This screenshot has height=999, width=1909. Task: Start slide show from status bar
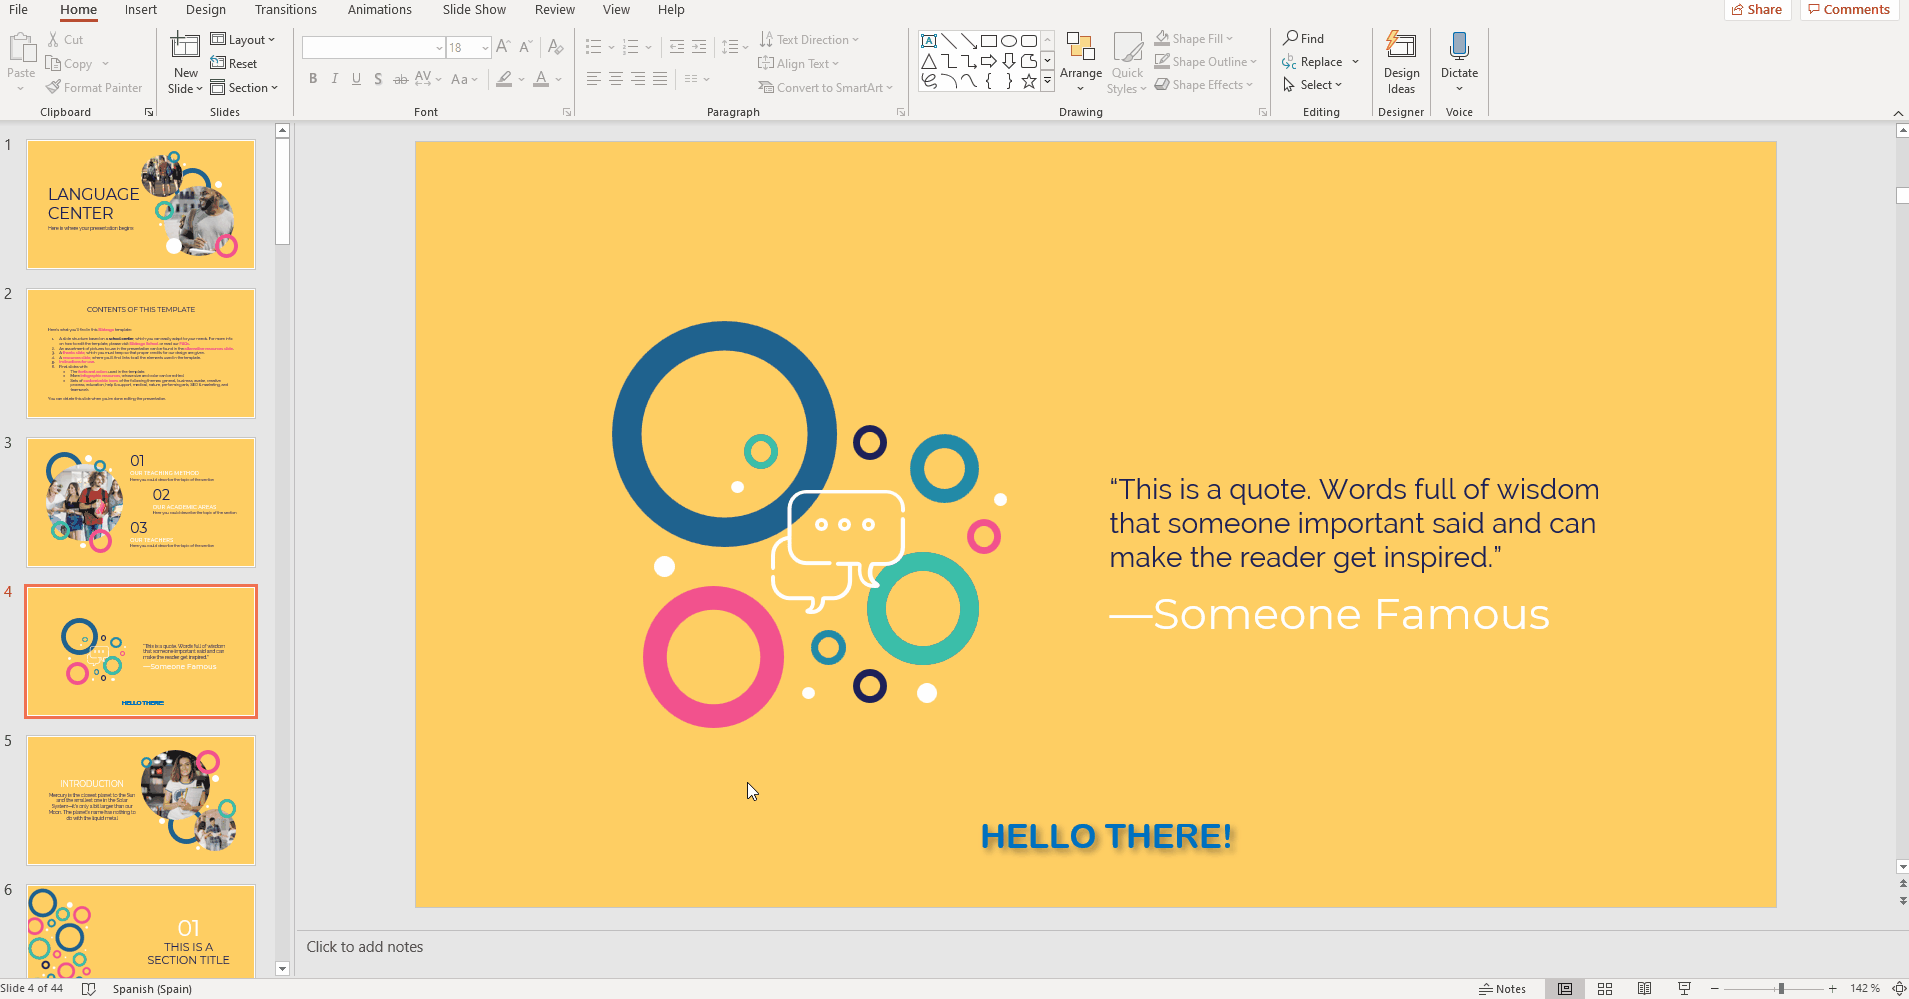click(x=1684, y=989)
